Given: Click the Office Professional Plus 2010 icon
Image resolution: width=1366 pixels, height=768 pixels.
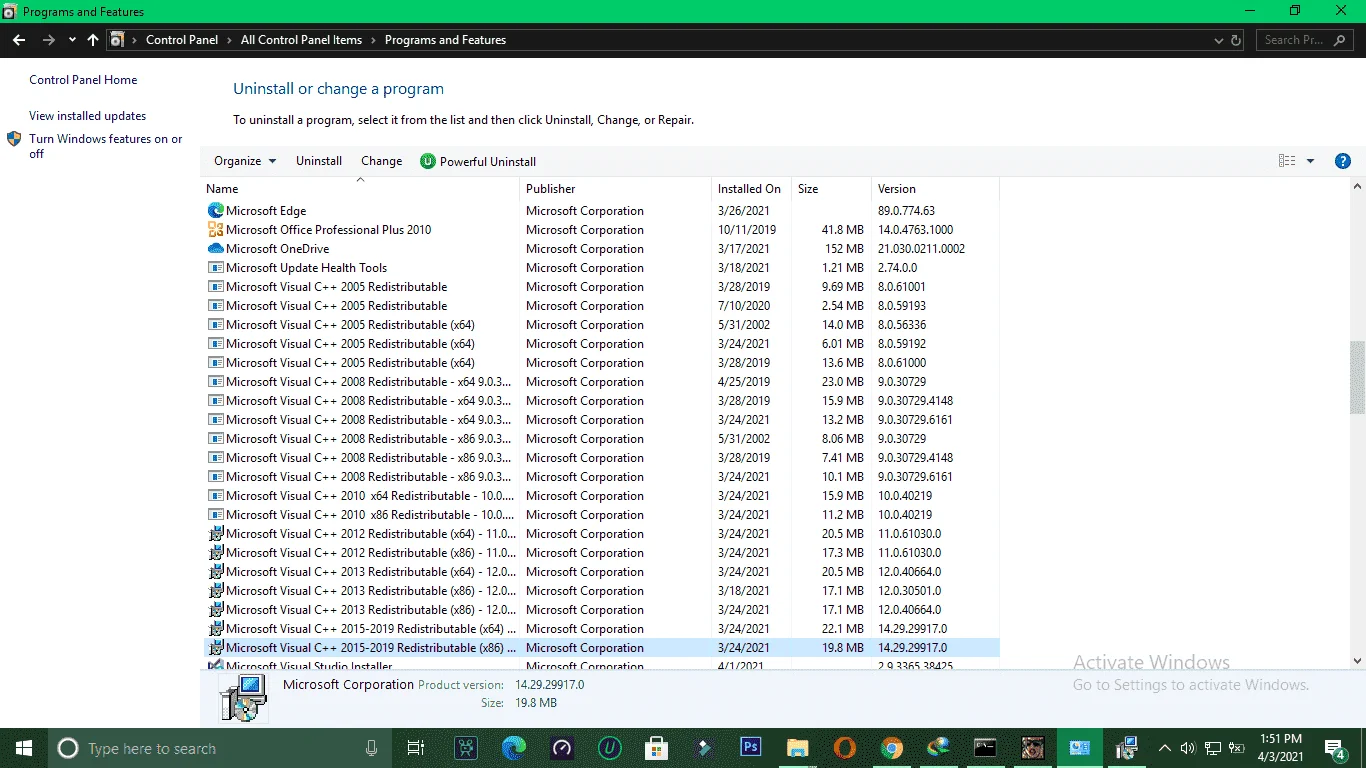Looking at the screenshot, I should pos(215,230).
